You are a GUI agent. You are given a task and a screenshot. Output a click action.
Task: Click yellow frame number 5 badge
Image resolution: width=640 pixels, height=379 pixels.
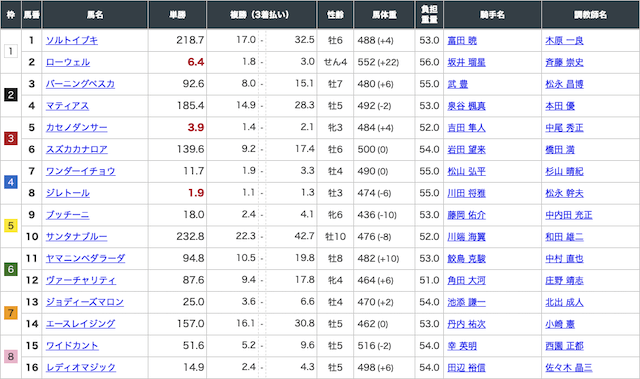pyautogui.click(x=11, y=226)
